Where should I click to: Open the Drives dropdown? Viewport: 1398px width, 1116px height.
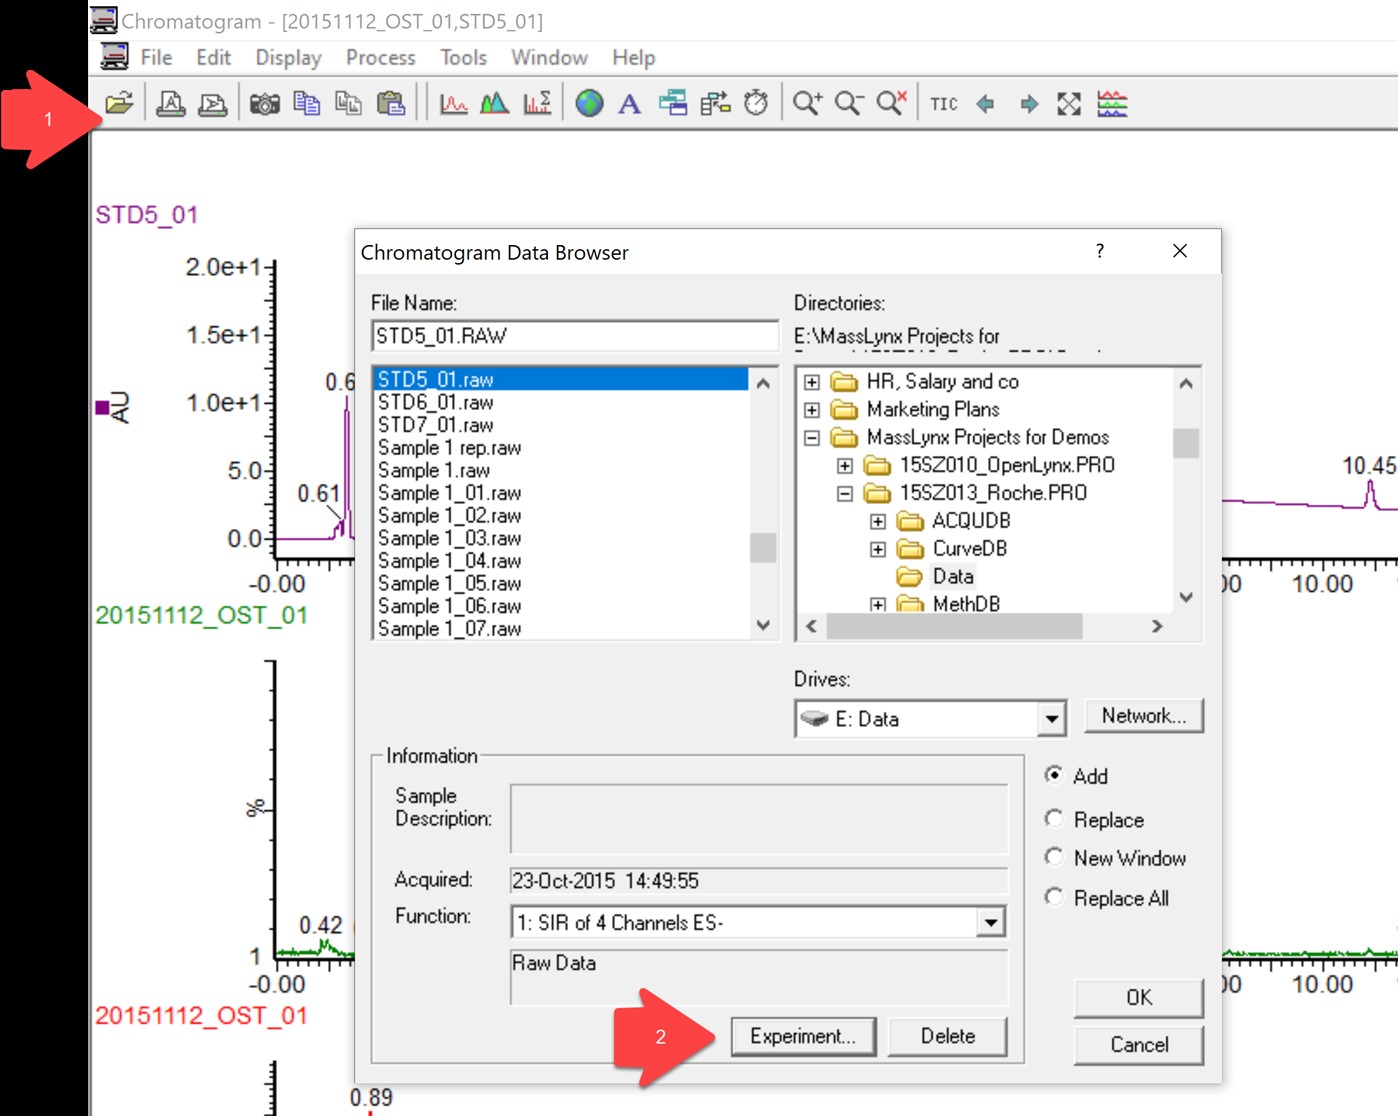tap(1051, 719)
